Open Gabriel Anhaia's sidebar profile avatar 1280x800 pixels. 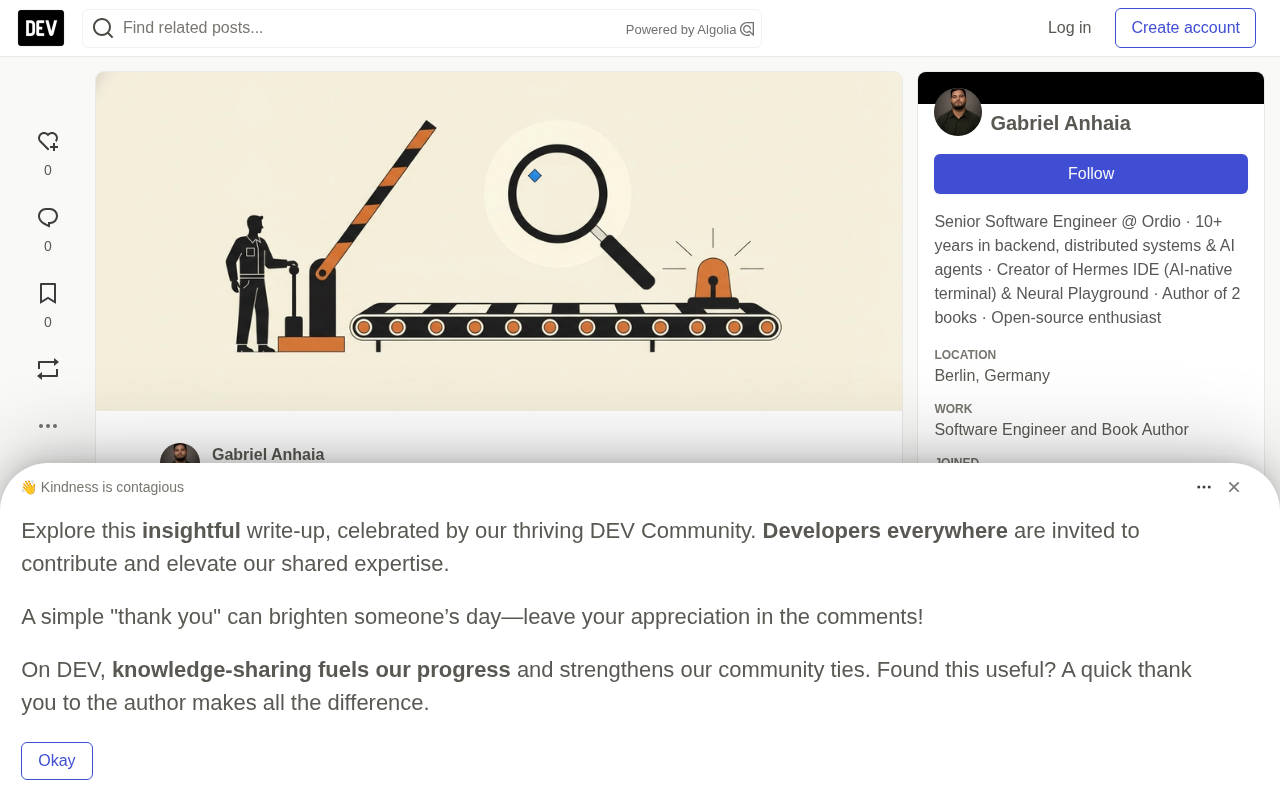click(958, 112)
